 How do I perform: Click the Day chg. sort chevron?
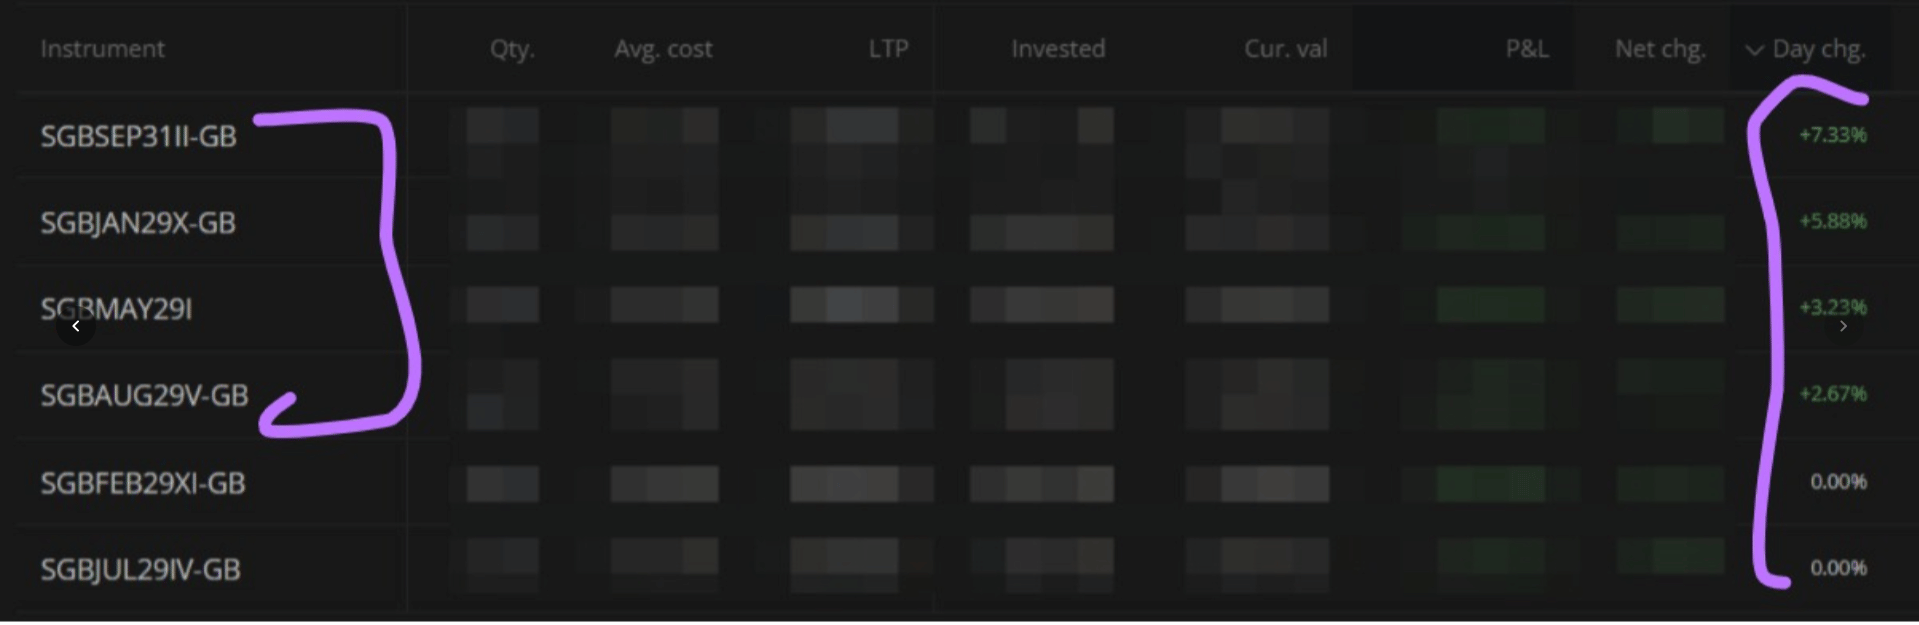pos(1754,50)
